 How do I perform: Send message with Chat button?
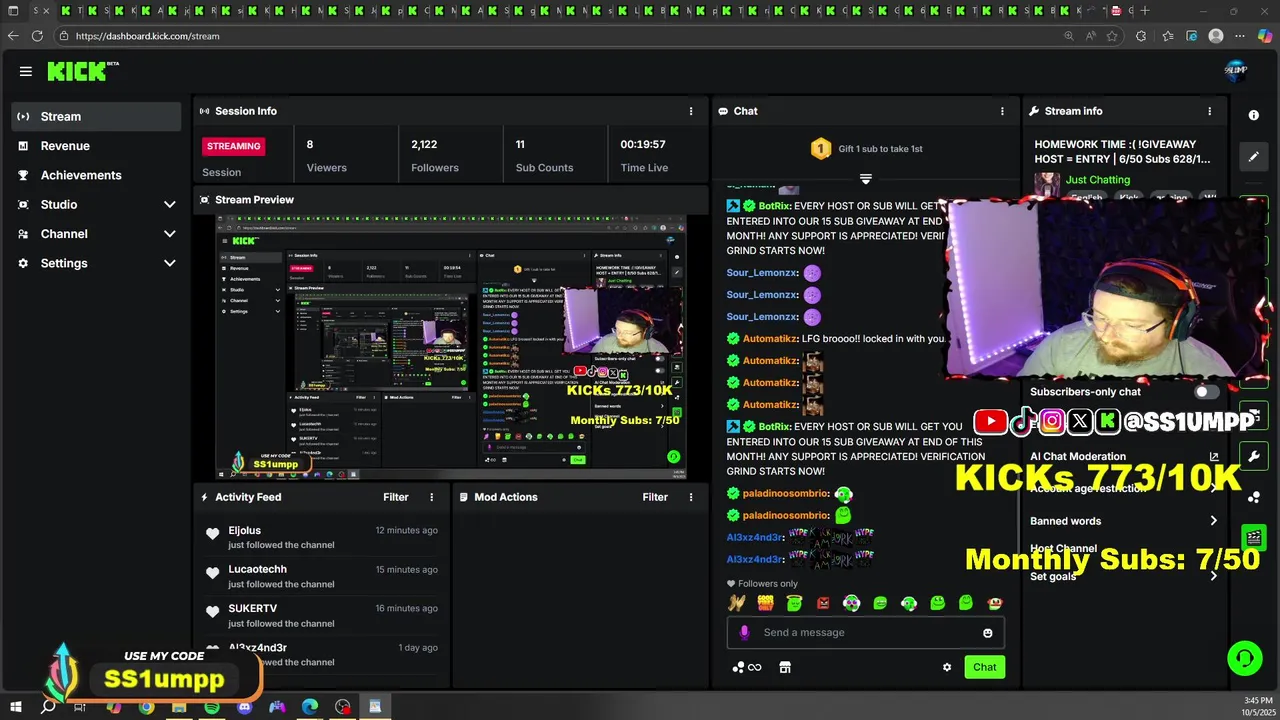tap(985, 667)
